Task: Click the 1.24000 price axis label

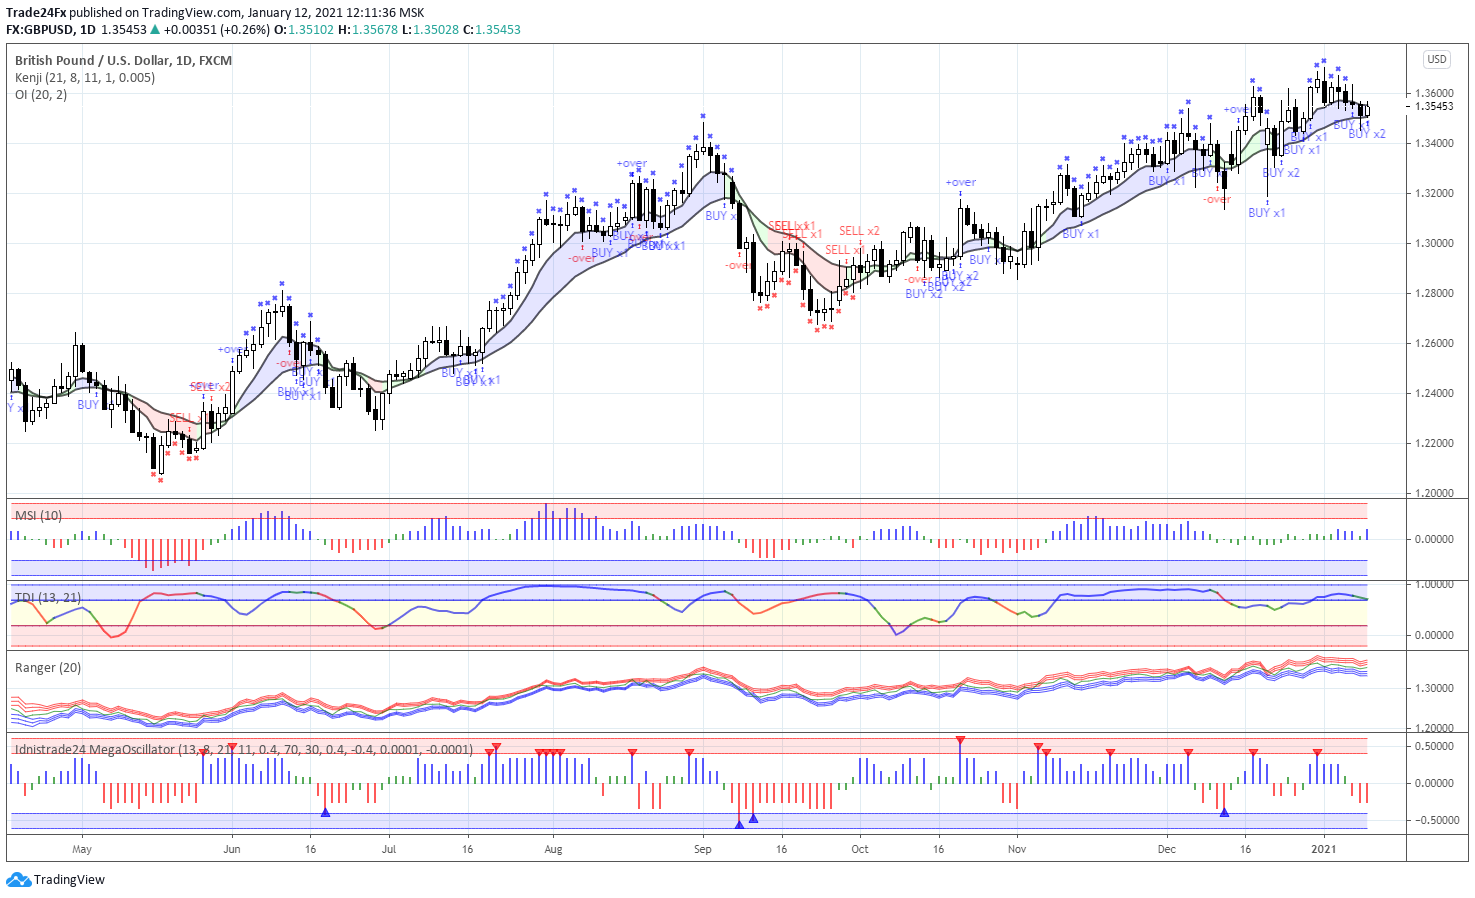Action: click(1433, 394)
